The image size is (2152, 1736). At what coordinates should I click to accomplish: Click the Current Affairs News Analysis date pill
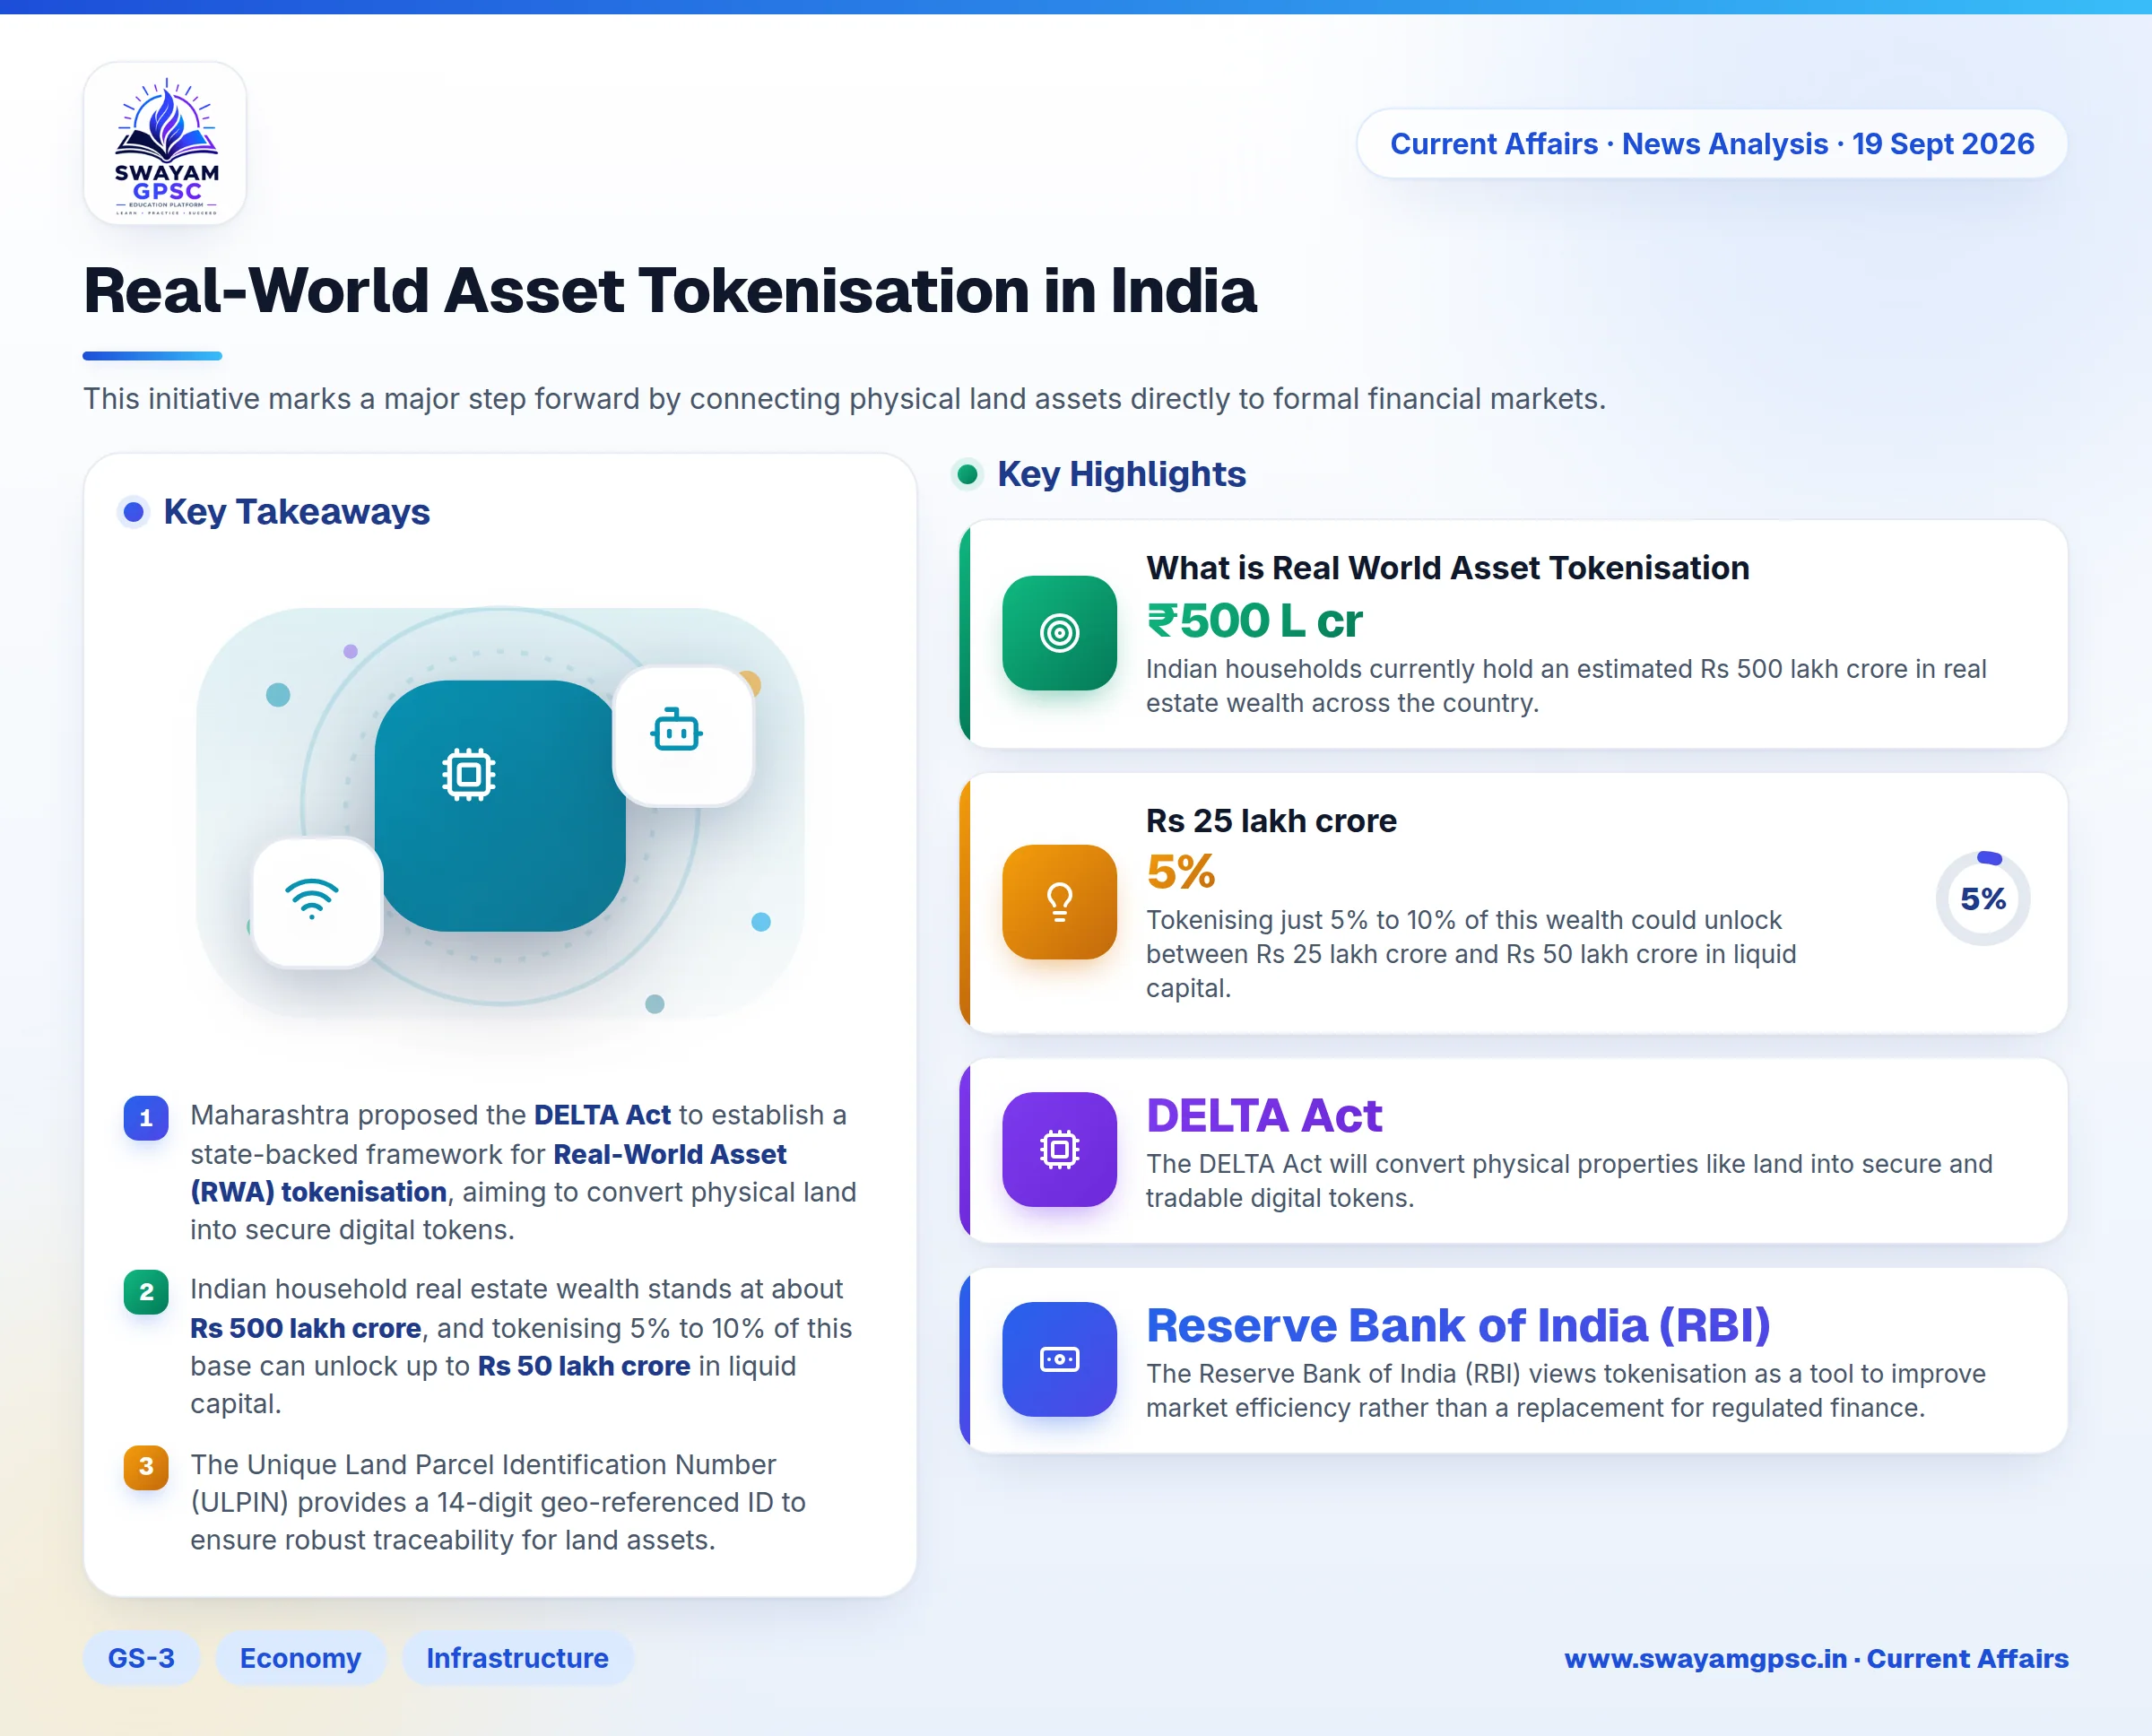1712,144
